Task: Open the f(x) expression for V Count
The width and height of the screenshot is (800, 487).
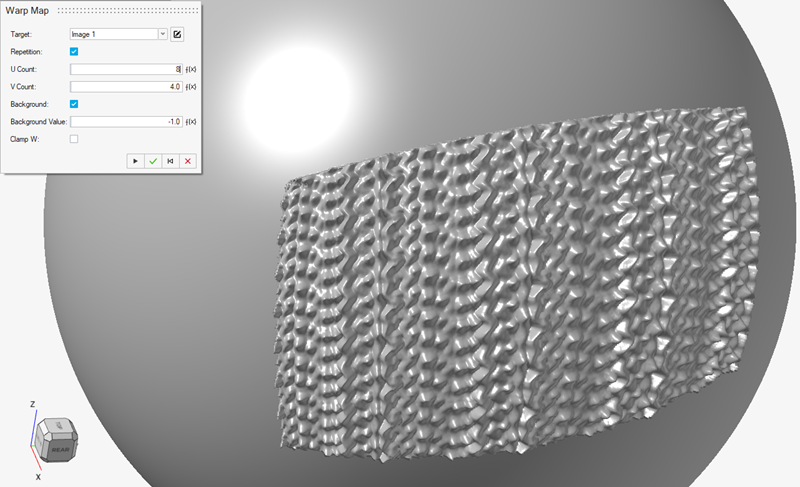Action: [191, 87]
